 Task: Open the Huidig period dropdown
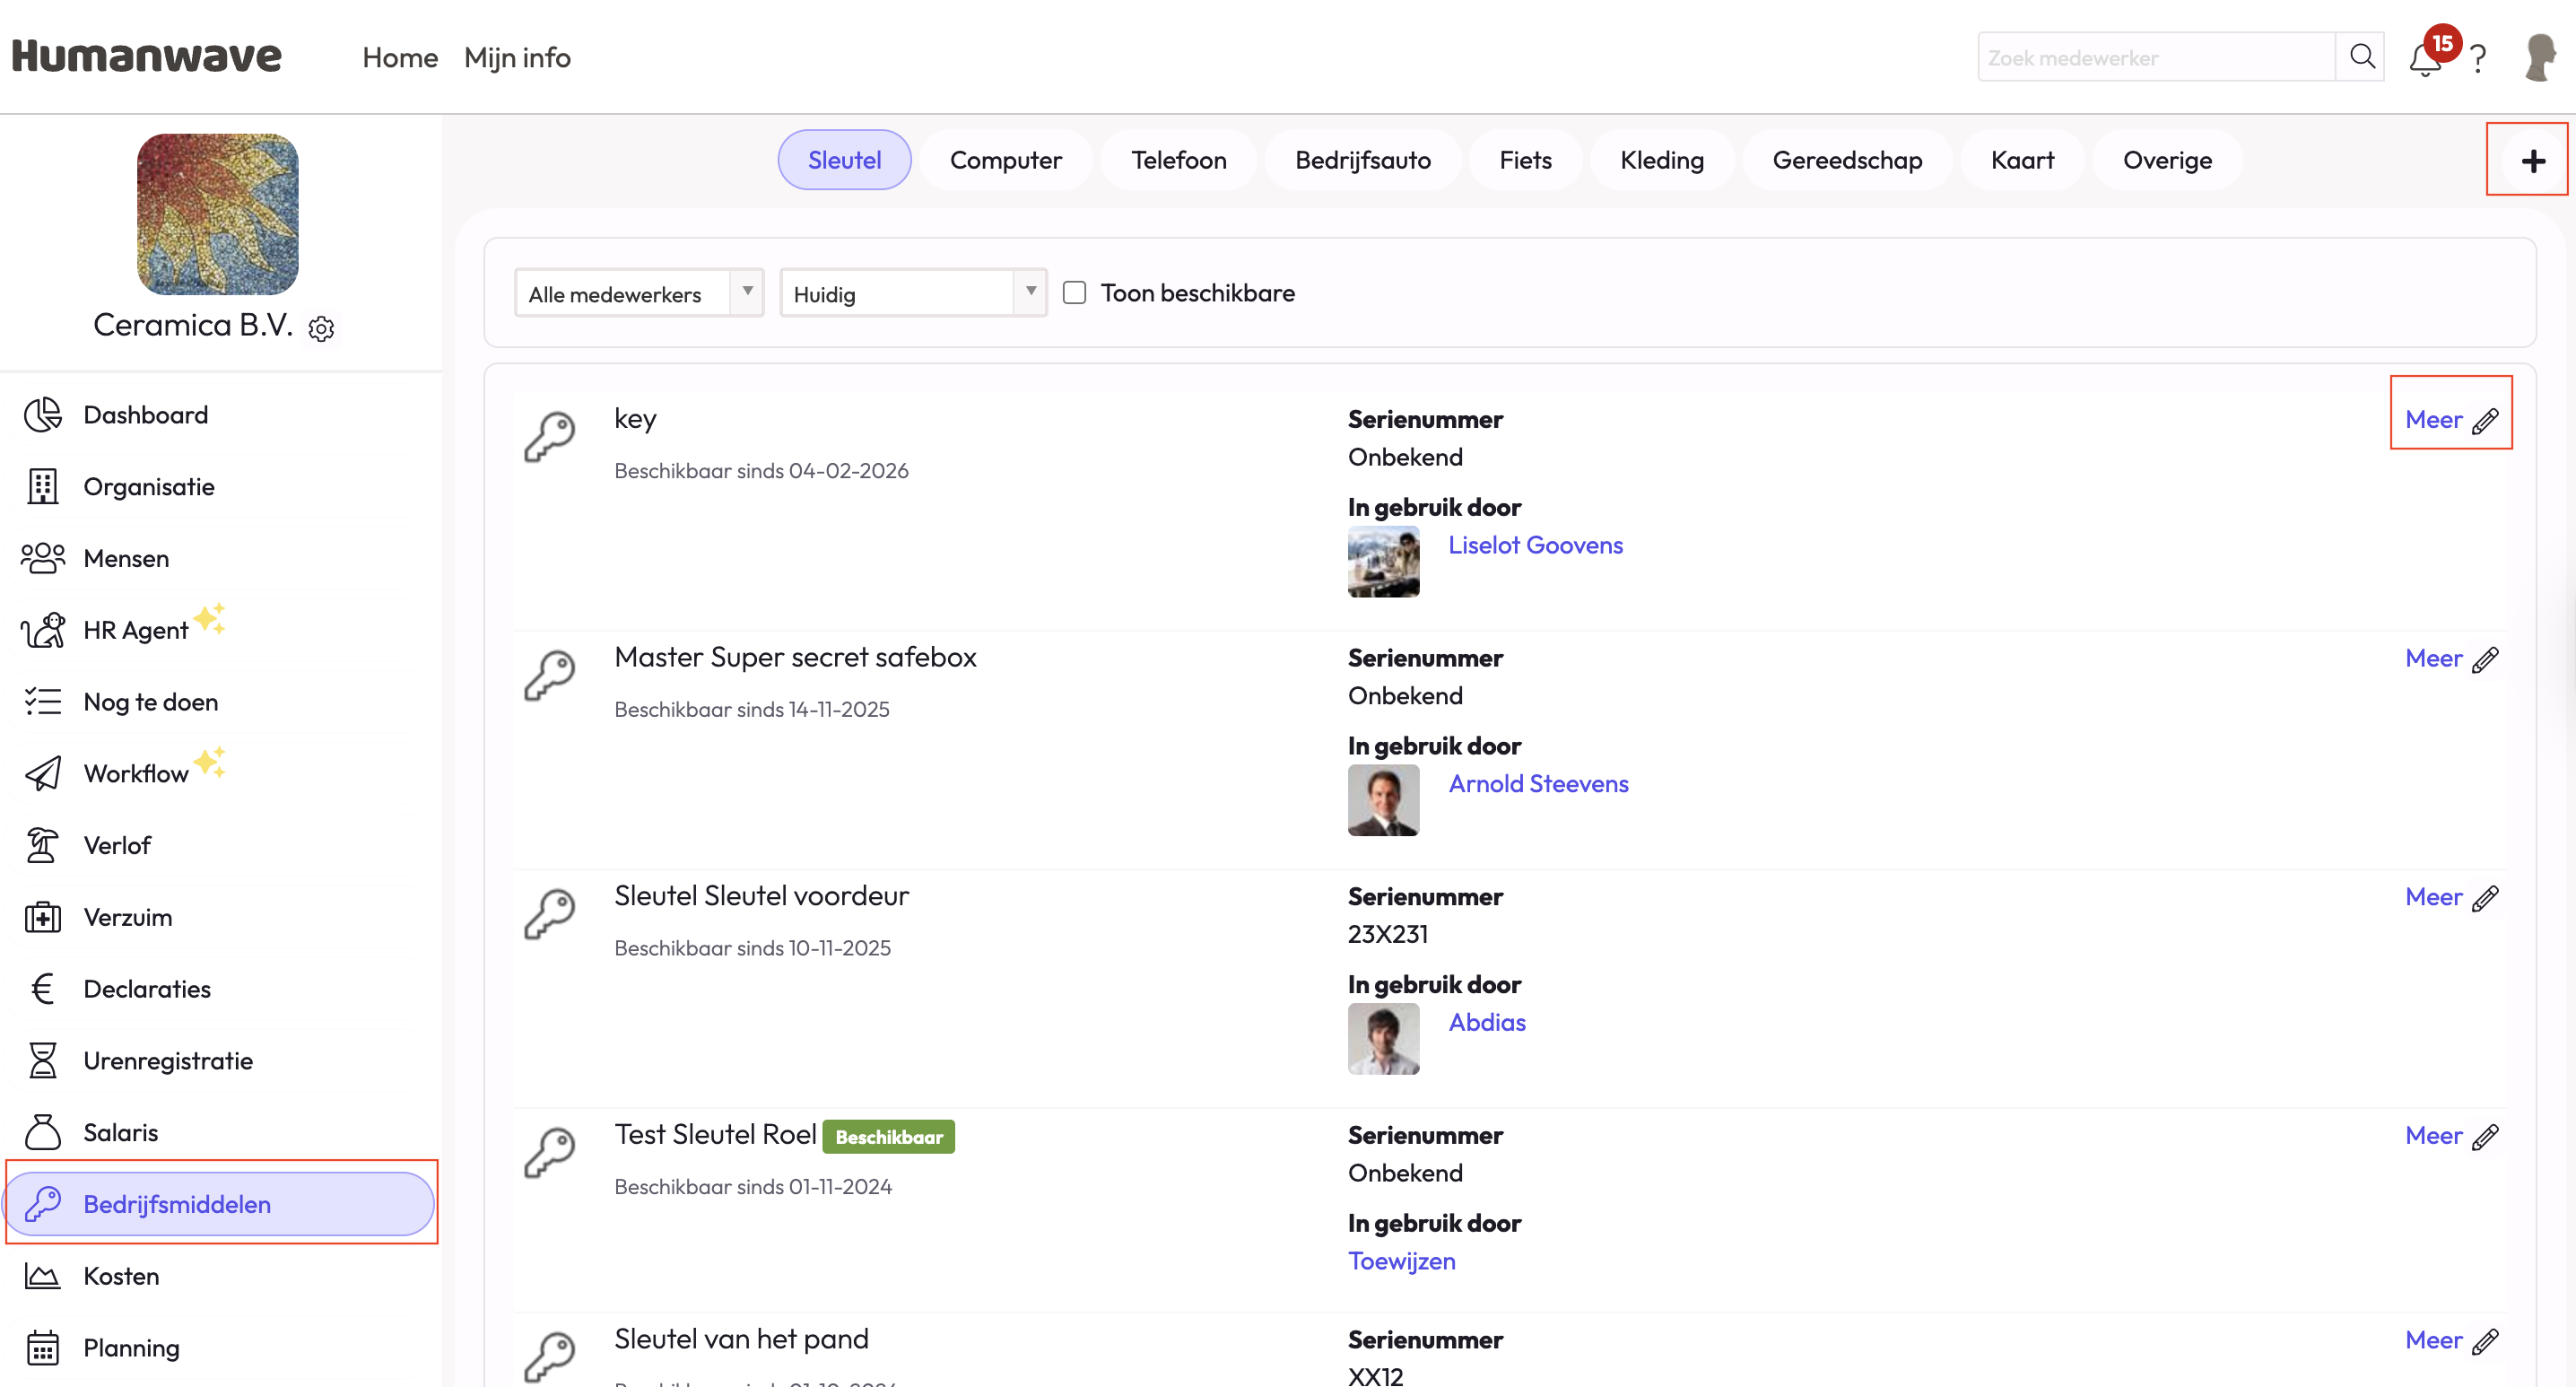(912, 294)
